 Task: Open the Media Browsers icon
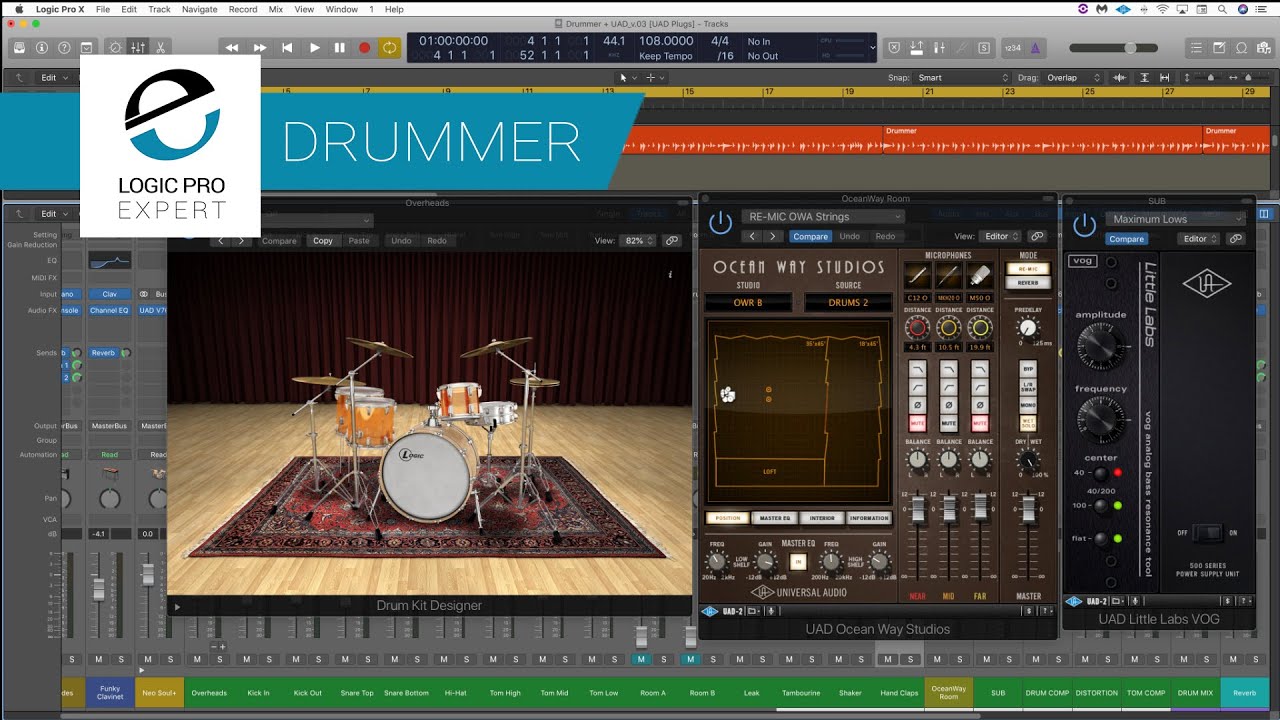1265,47
